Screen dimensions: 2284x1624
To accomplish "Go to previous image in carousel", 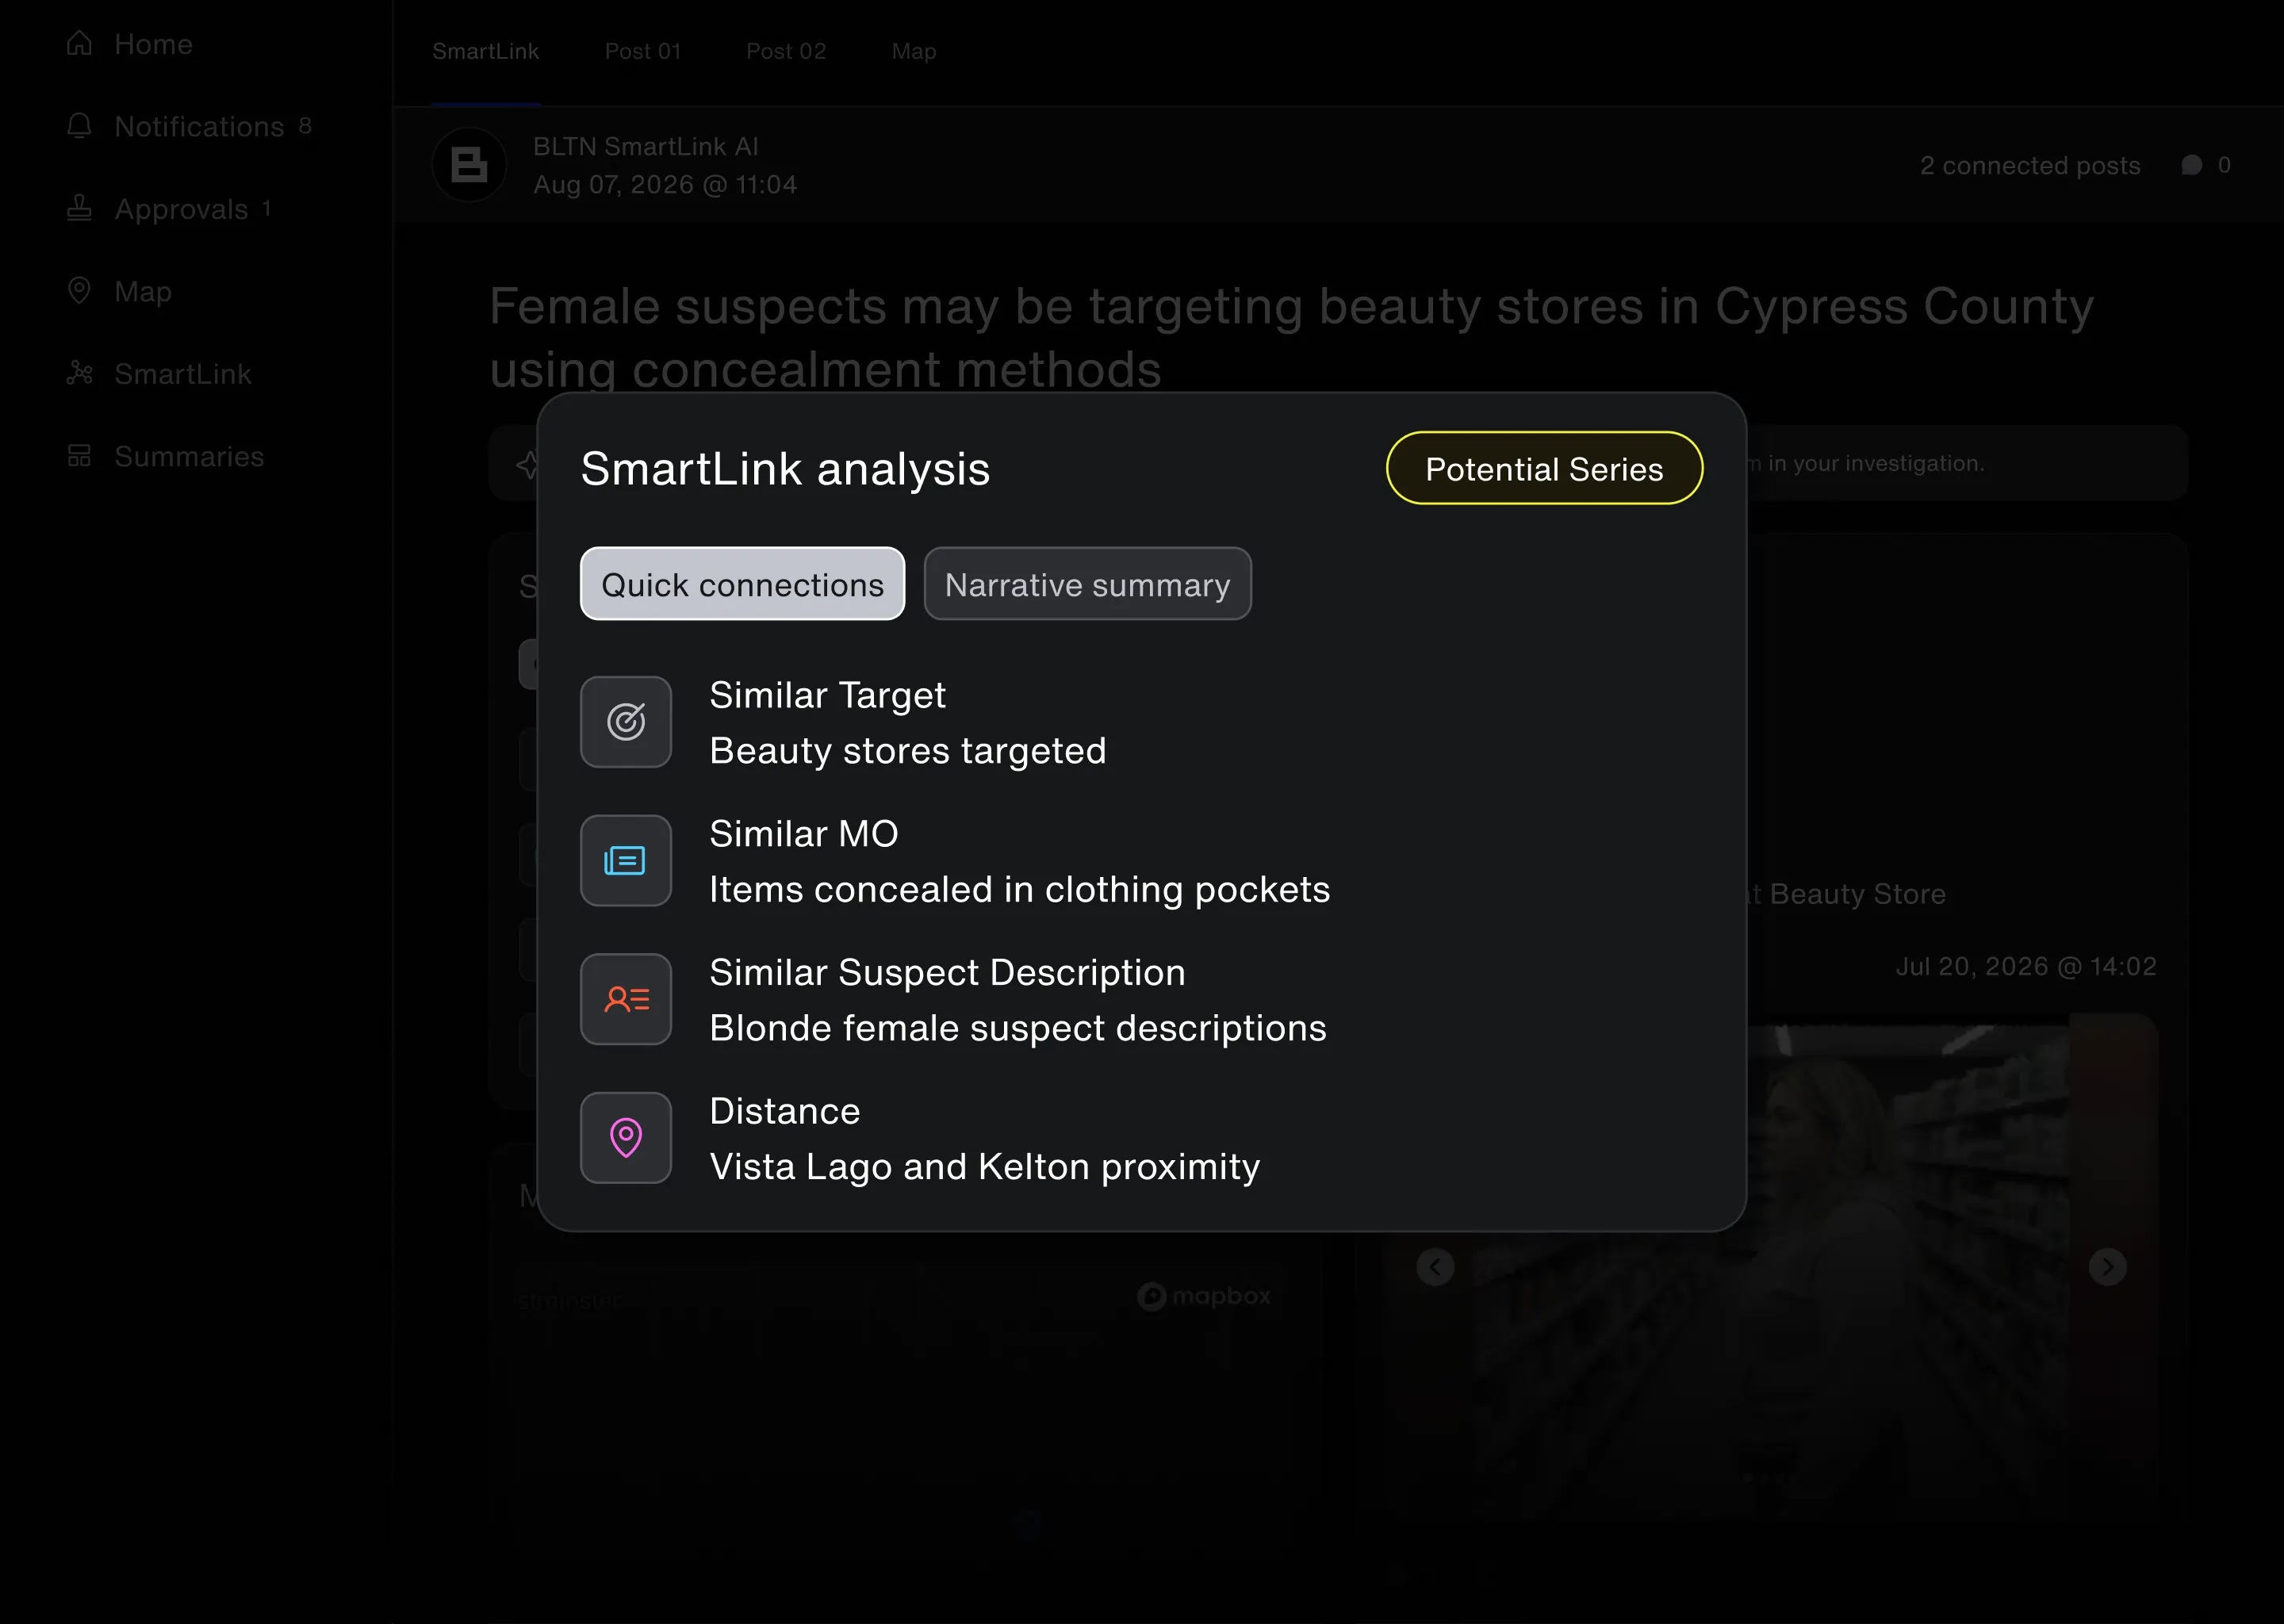I will coord(1435,1267).
